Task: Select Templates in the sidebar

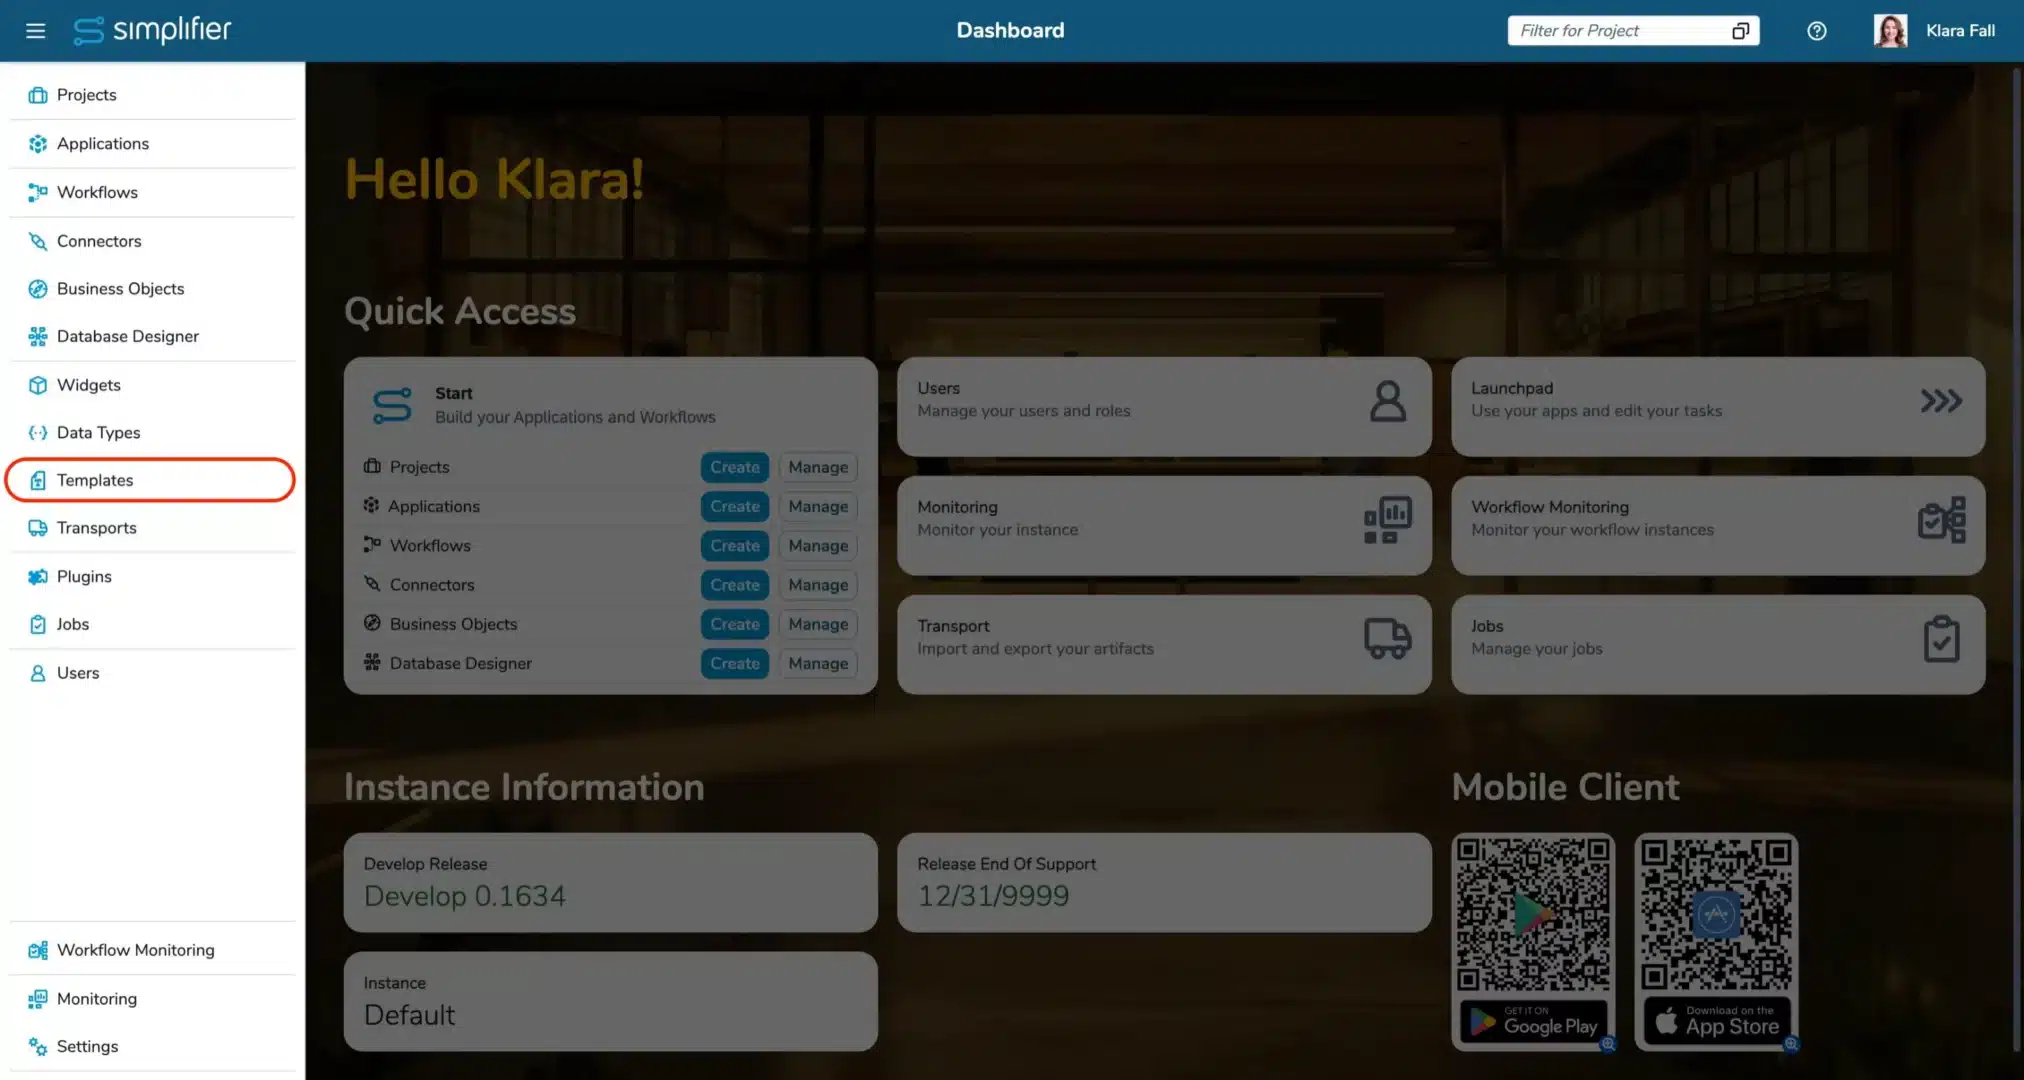Action: tap(95, 480)
